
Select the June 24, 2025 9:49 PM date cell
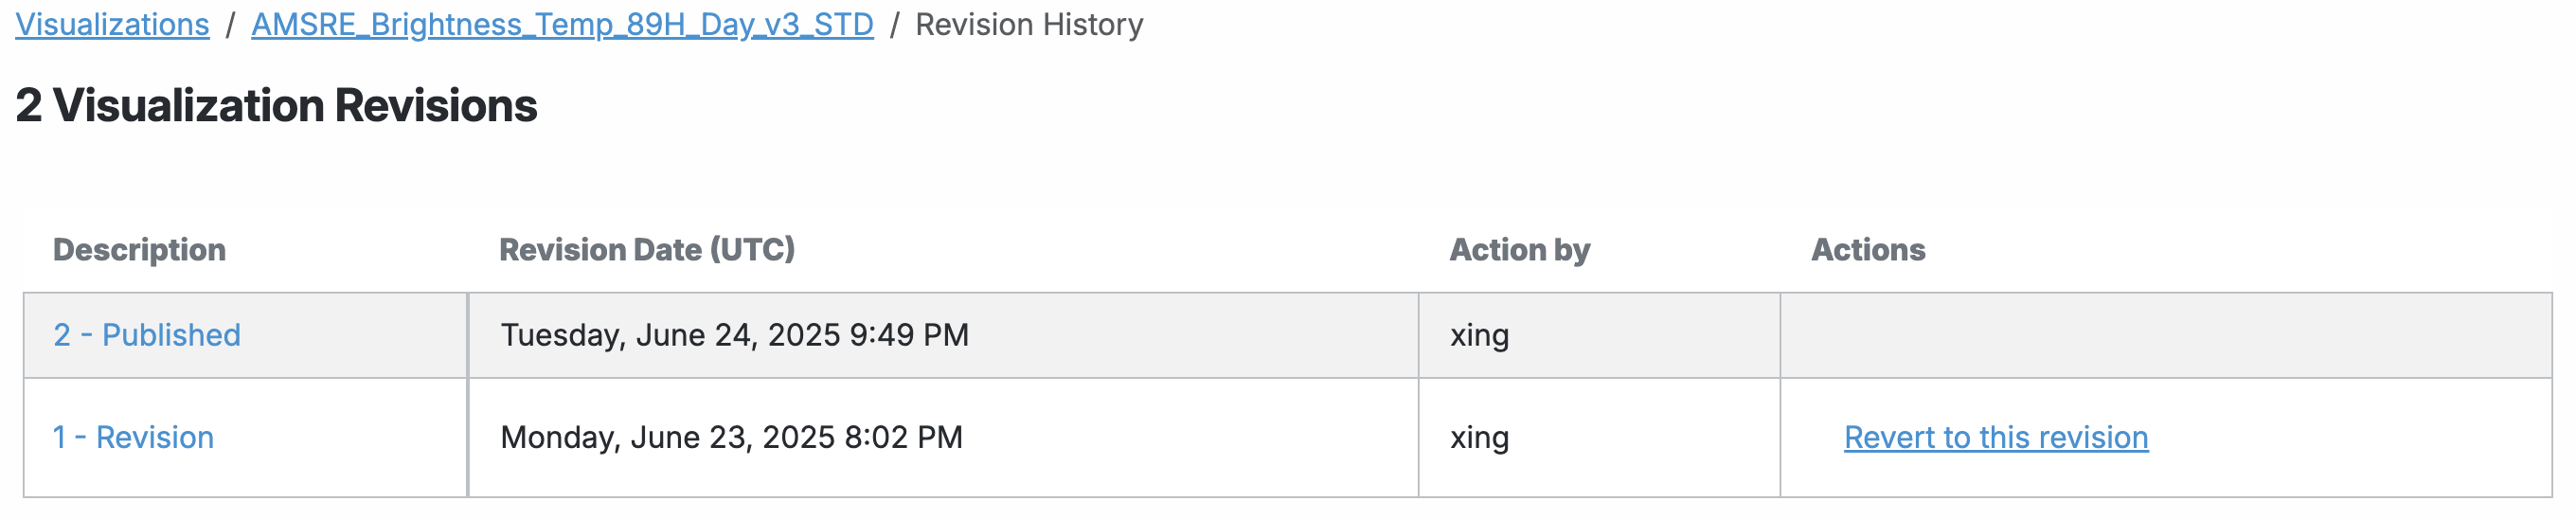(x=734, y=335)
